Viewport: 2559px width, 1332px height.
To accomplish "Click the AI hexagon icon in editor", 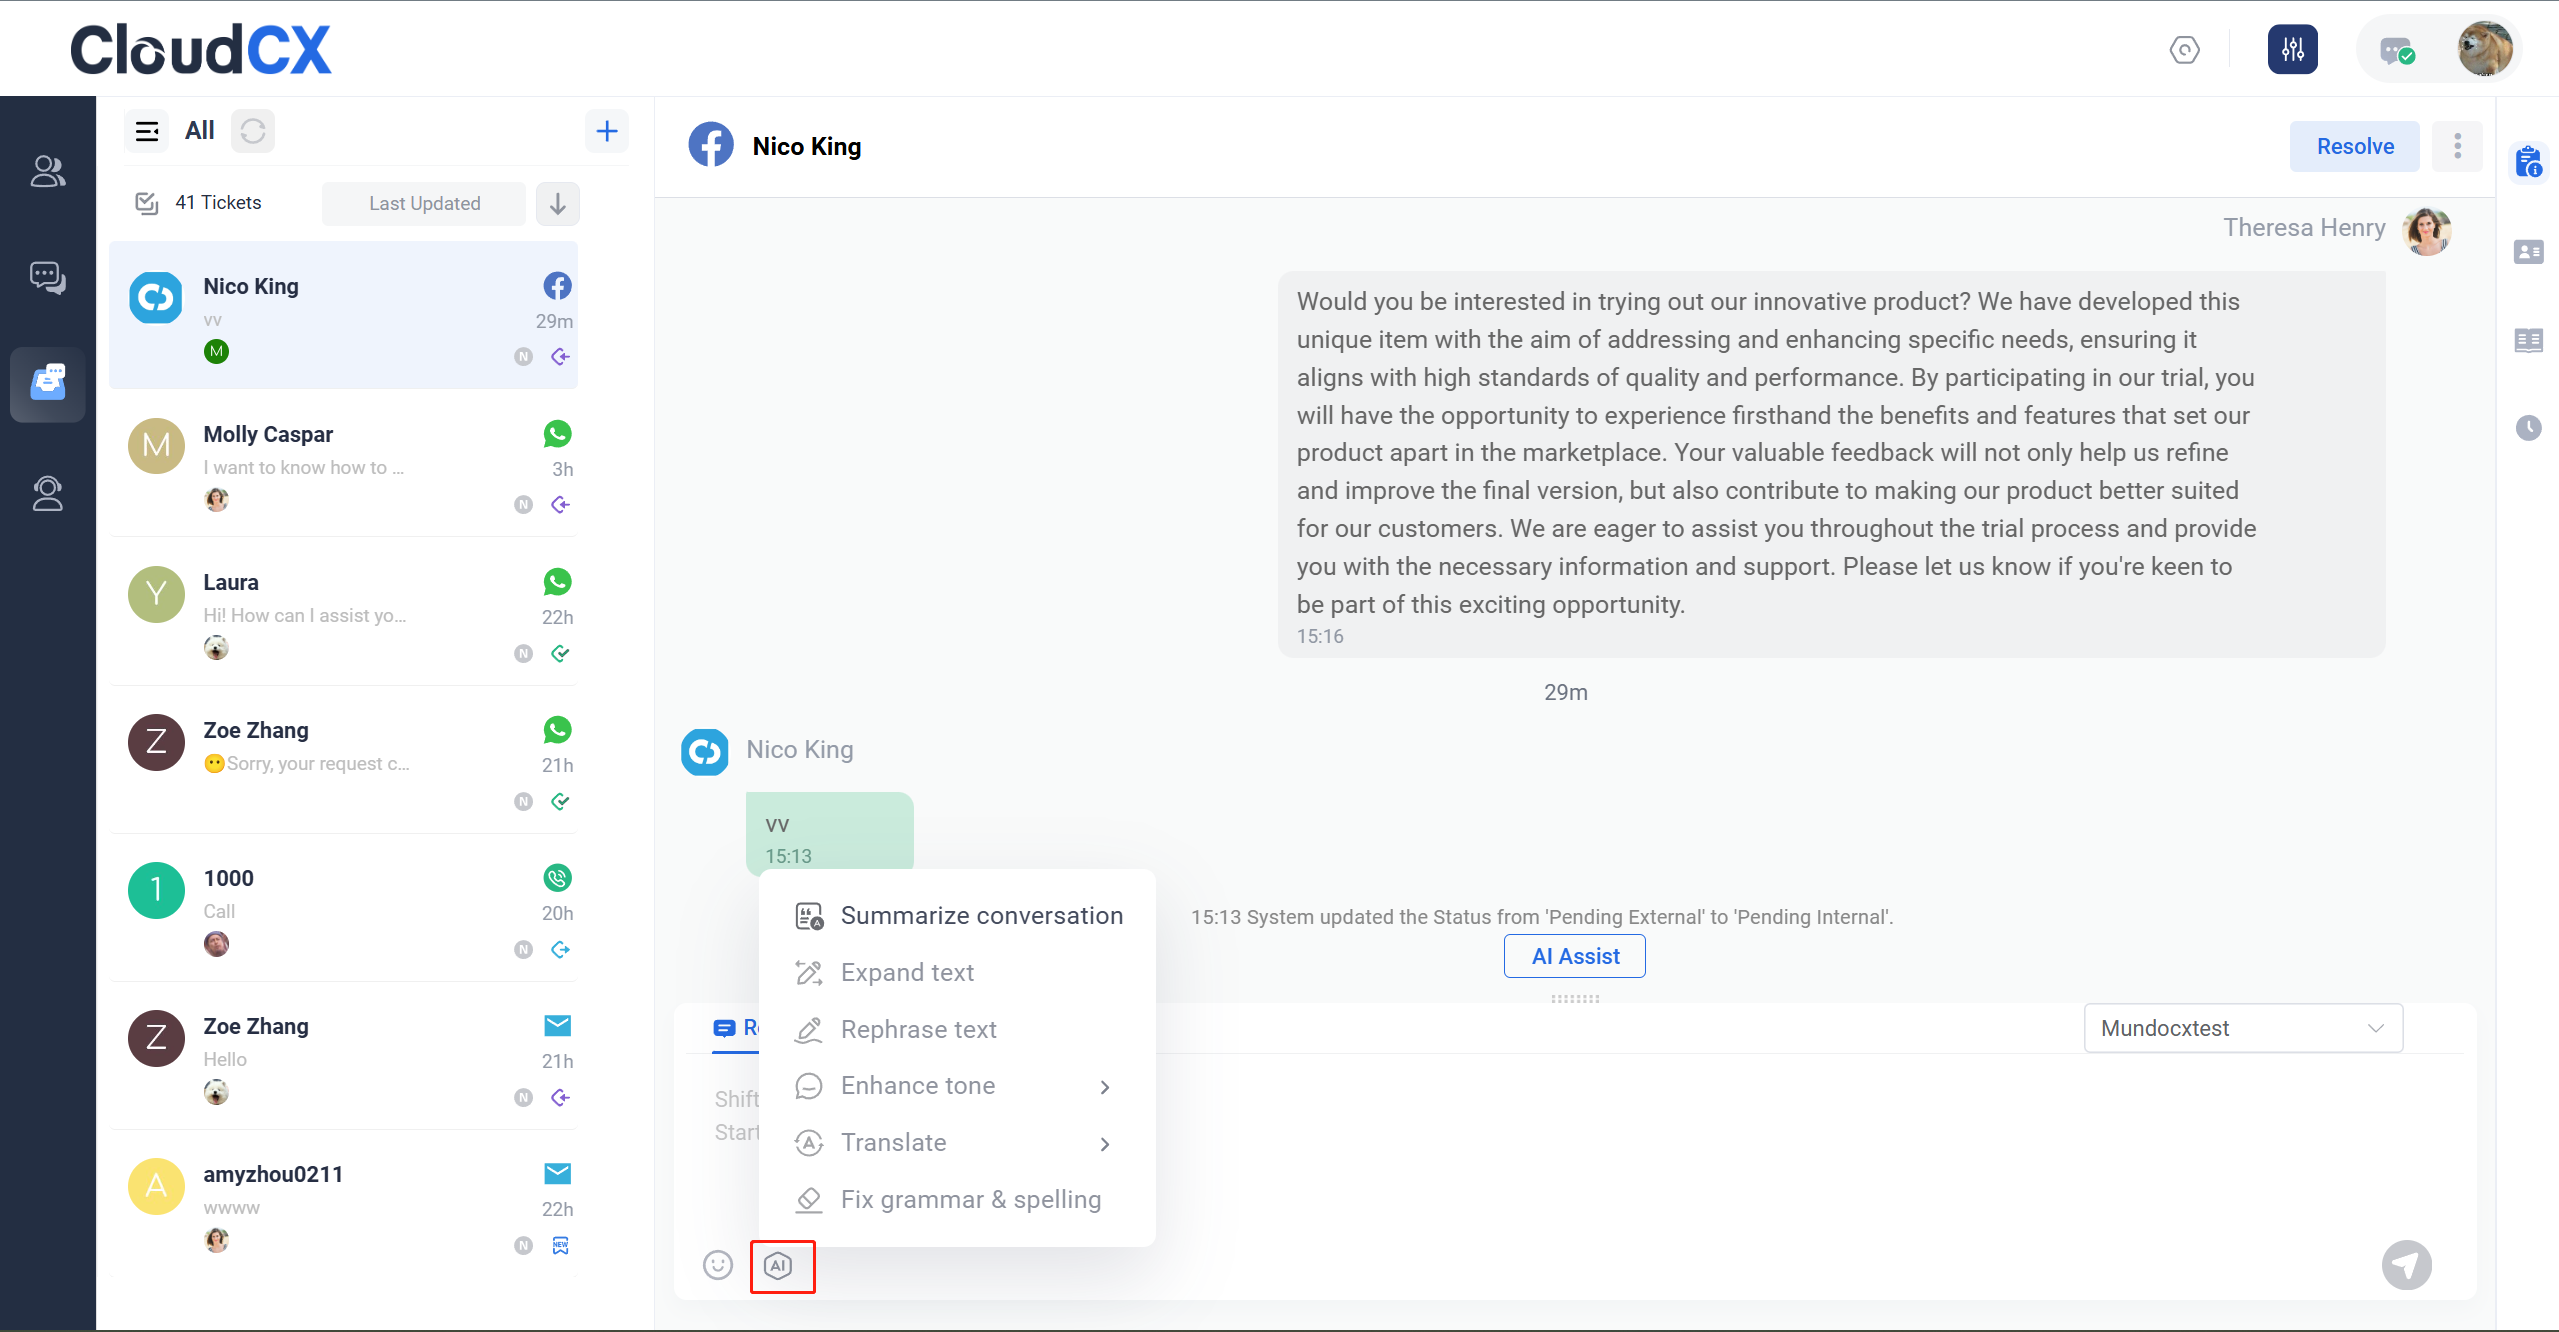I will point(779,1266).
